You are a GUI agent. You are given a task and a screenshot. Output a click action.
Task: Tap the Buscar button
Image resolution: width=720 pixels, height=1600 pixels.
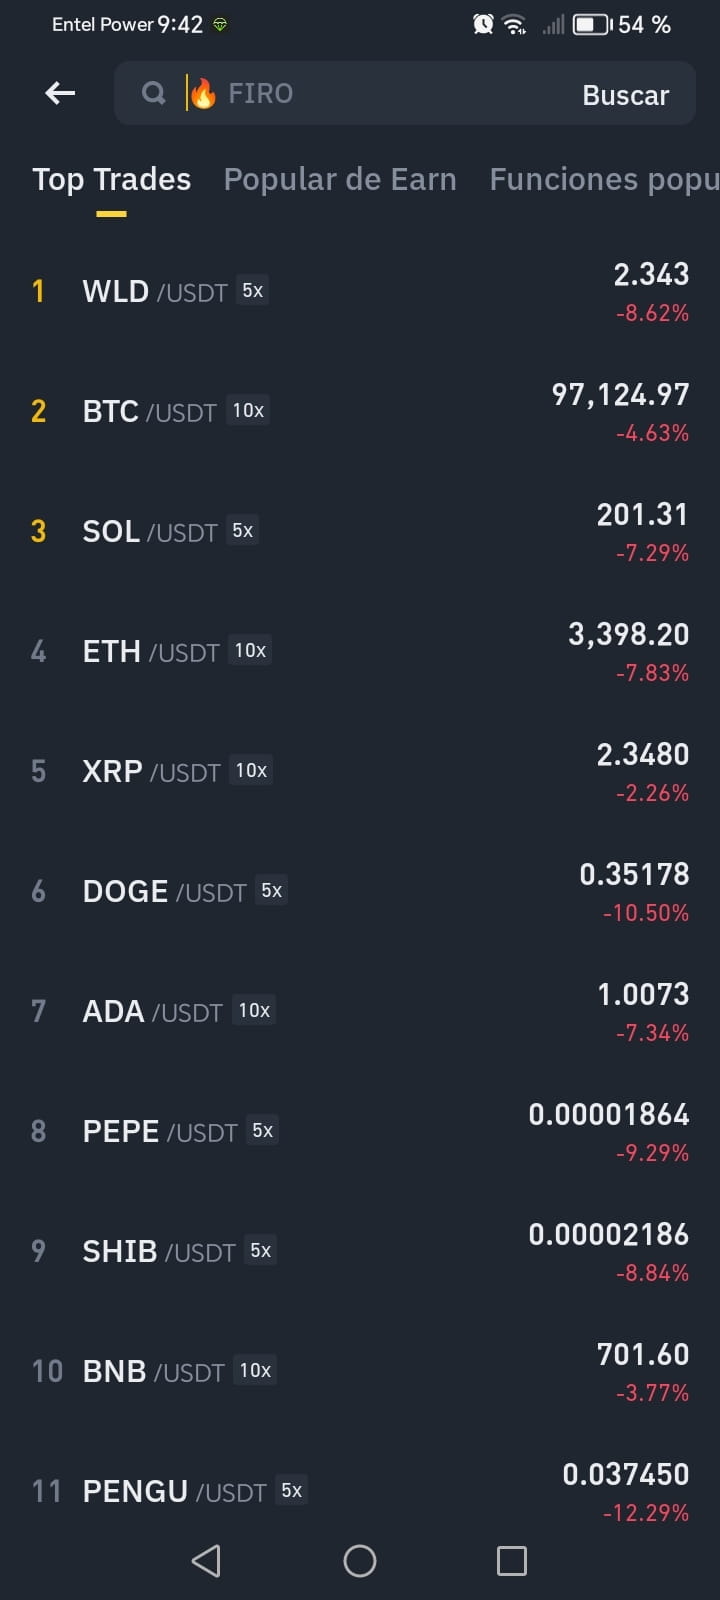click(x=626, y=95)
